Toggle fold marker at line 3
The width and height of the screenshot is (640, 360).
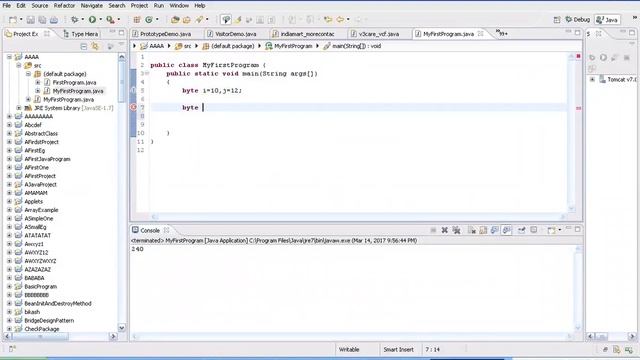click(x=147, y=73)
